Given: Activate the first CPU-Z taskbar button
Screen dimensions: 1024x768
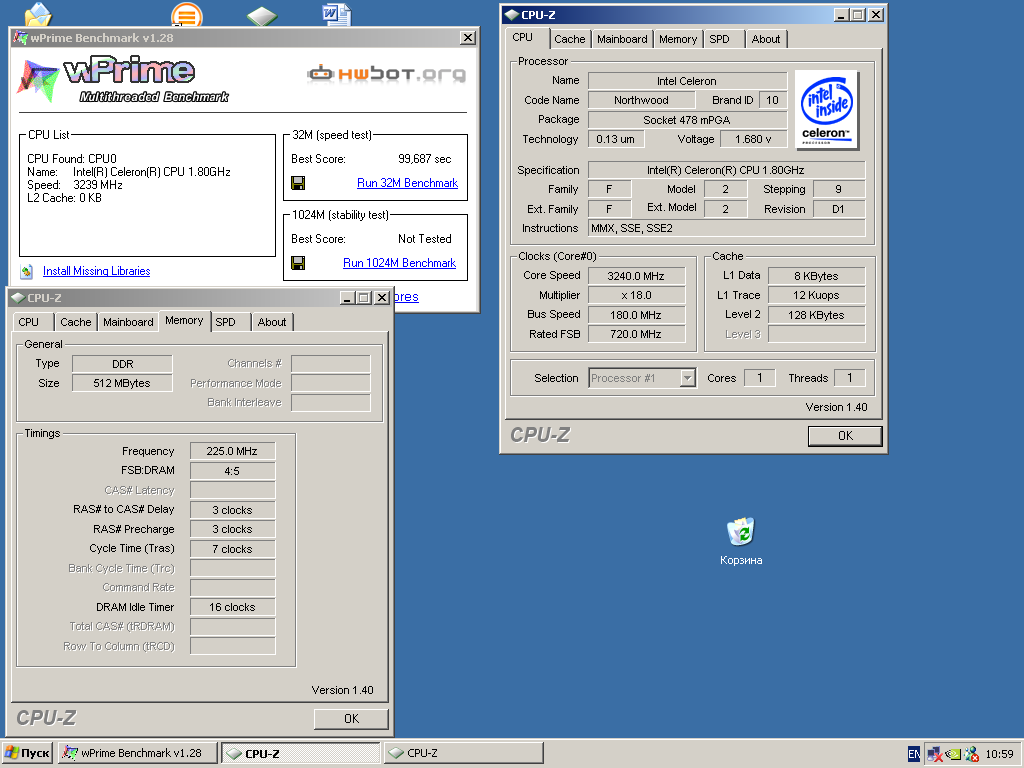Looking at the screenshot, I should (300, 753).
